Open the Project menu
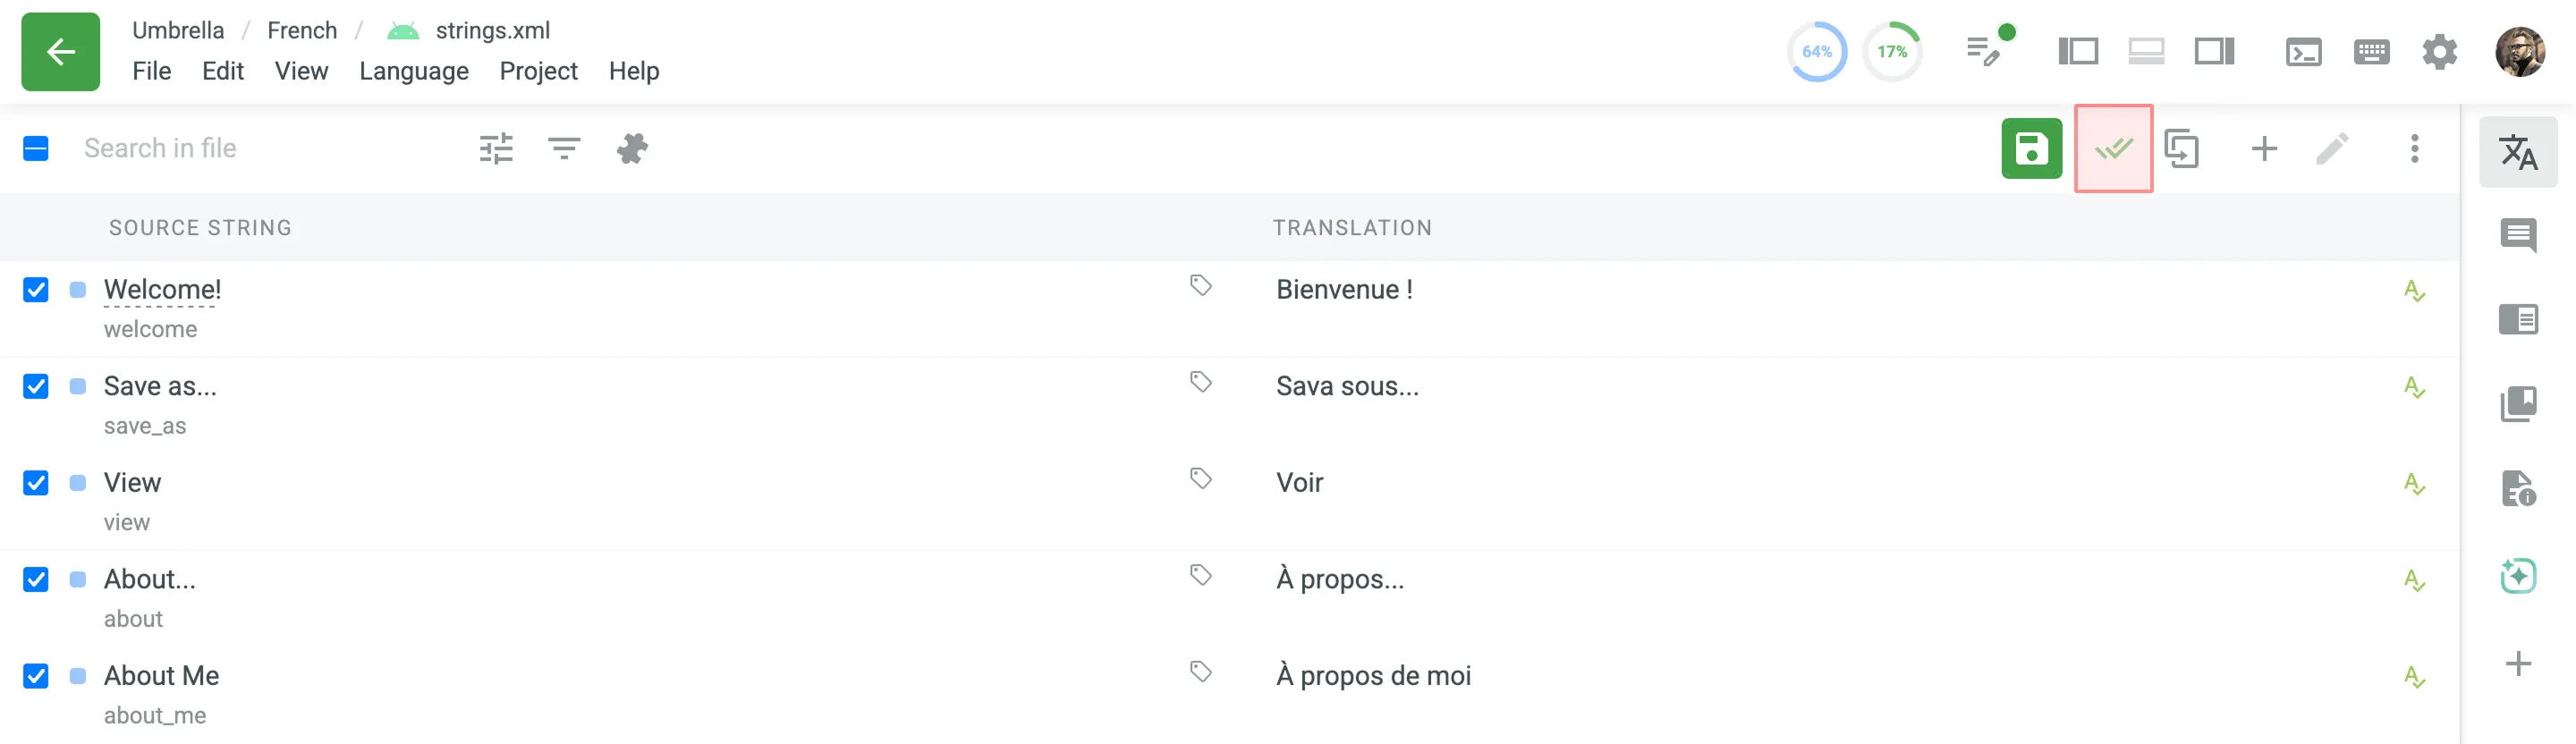Viewport: 2576px width, 744px height. [538, 71]
